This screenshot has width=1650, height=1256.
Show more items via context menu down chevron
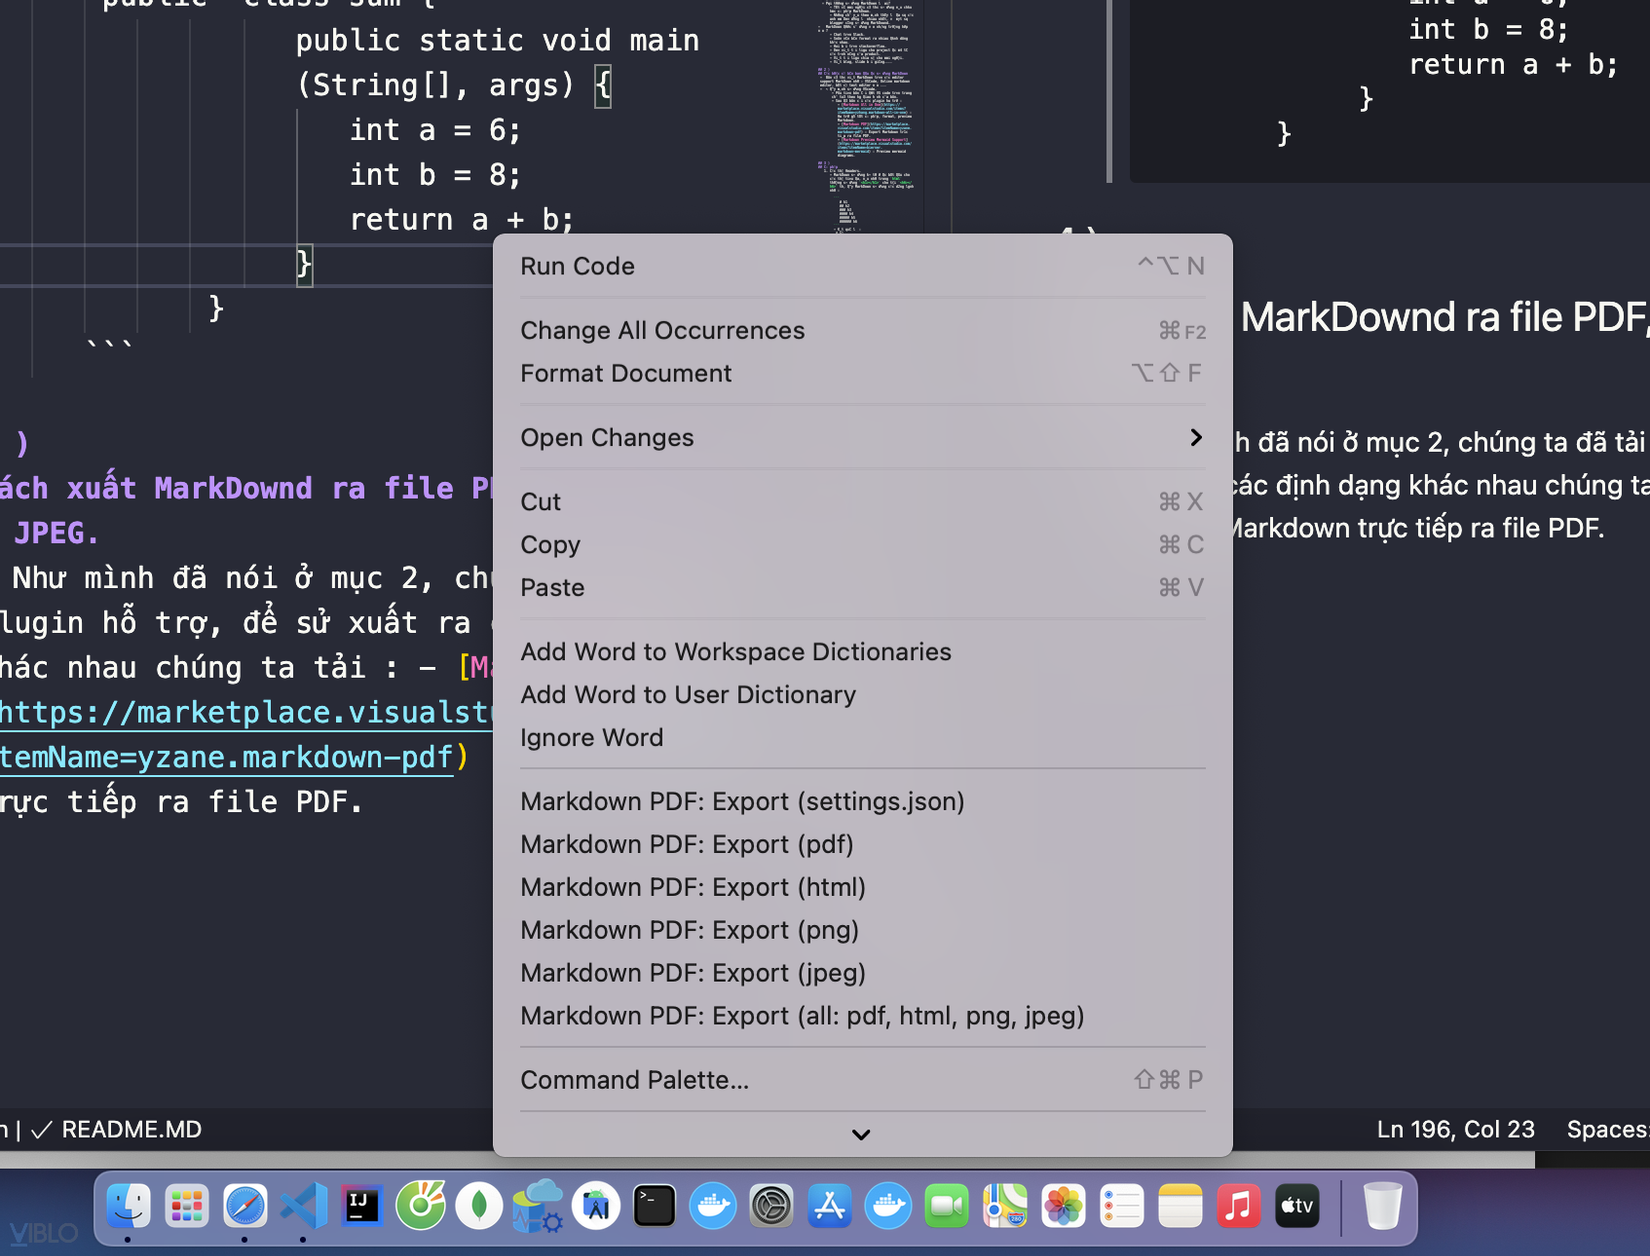pos(861,1134)
